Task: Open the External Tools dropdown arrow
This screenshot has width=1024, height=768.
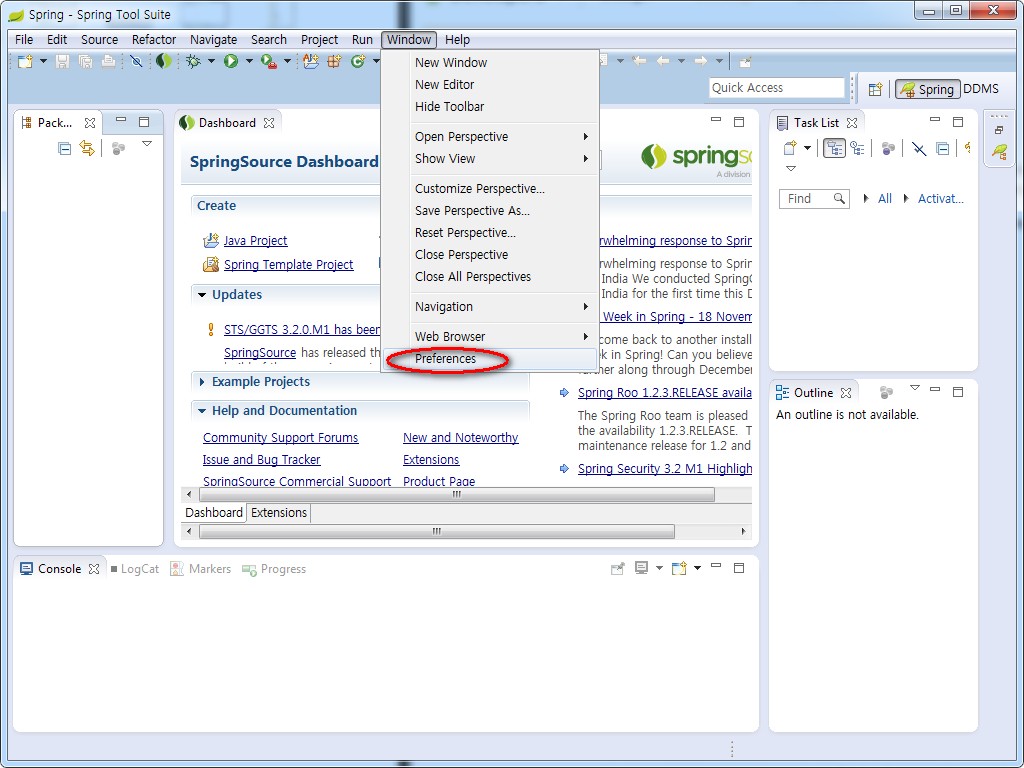Action: coord(287,61)
